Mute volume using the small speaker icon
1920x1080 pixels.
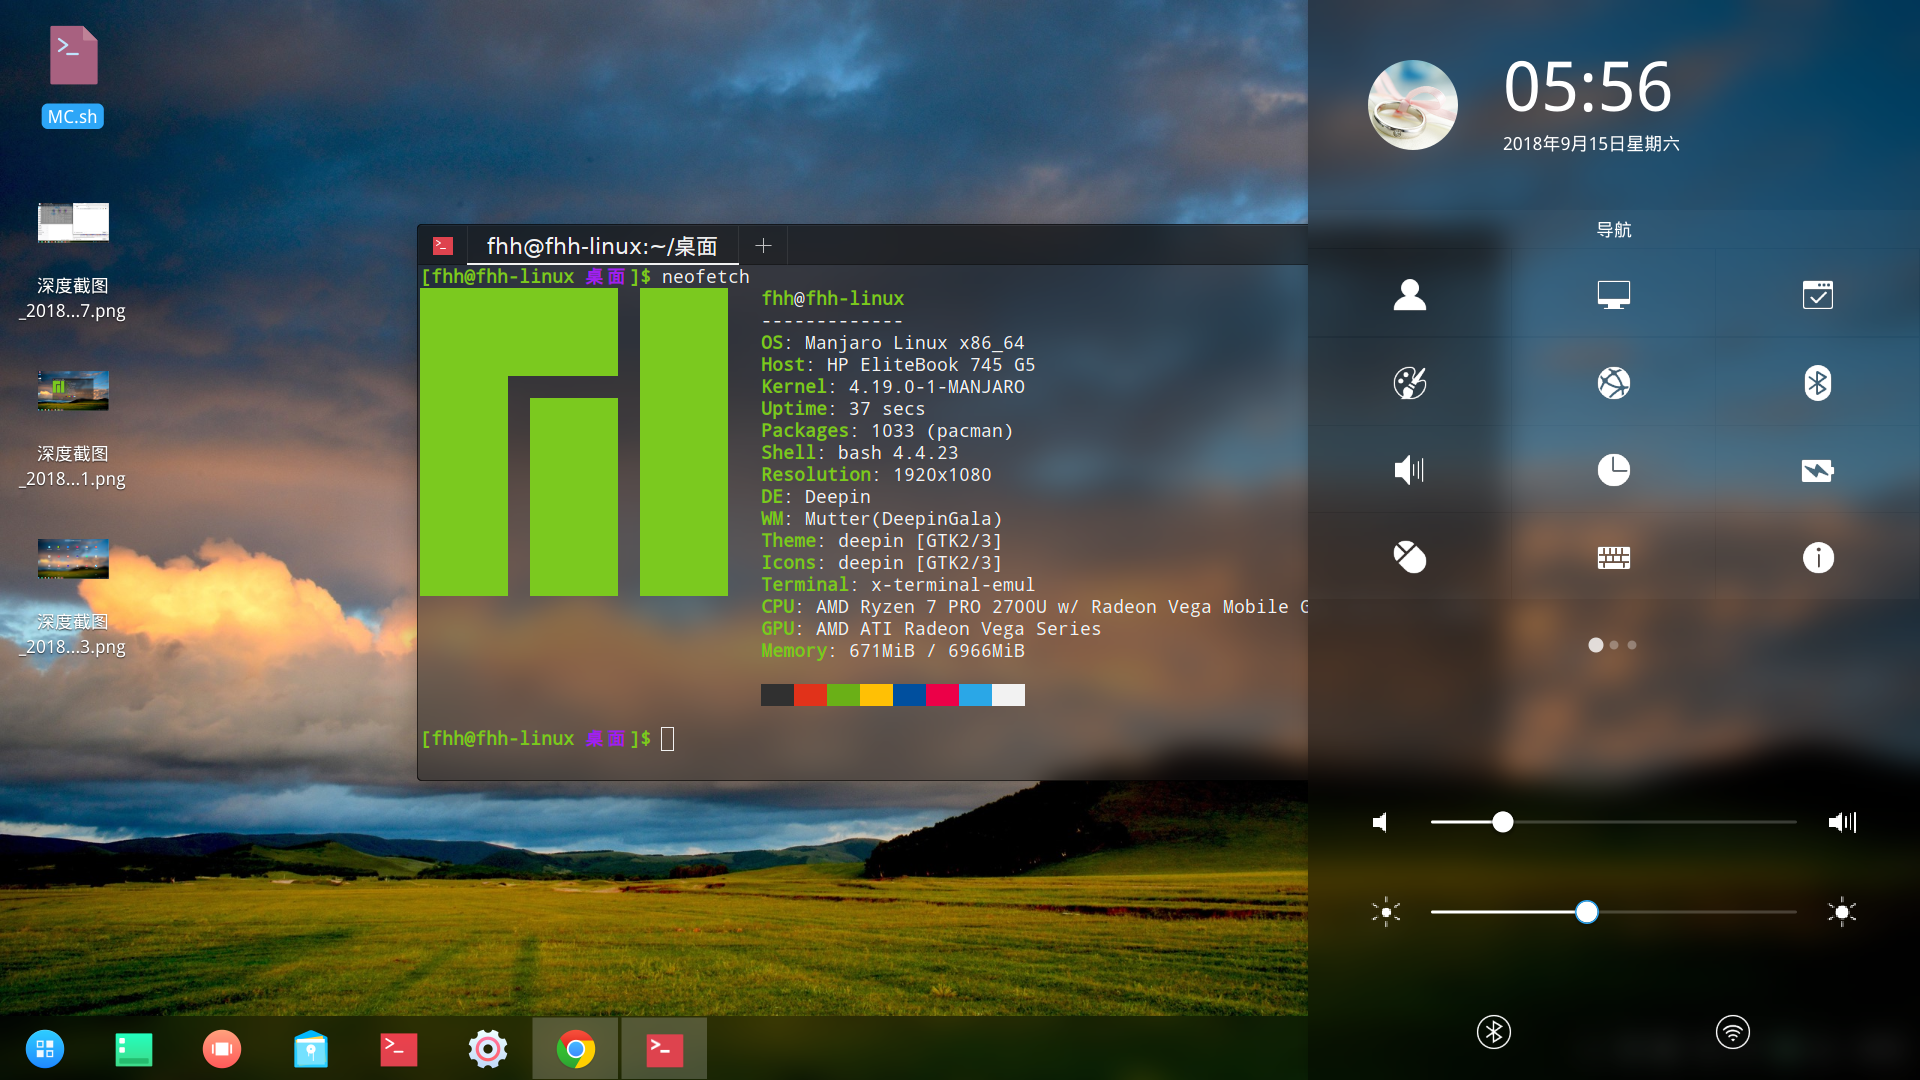click(1380, 821)
